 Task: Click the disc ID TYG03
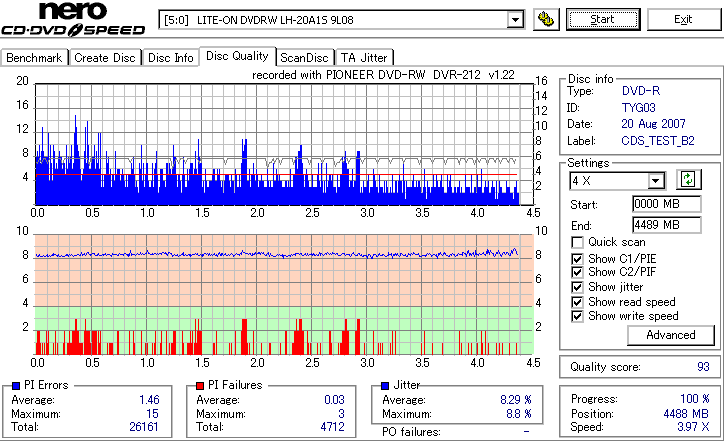[639, 108]
